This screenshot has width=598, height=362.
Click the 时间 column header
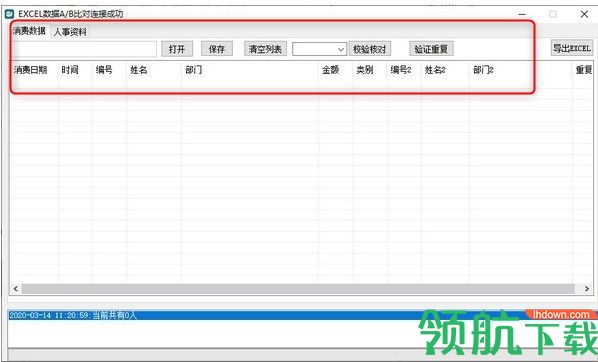75,70
